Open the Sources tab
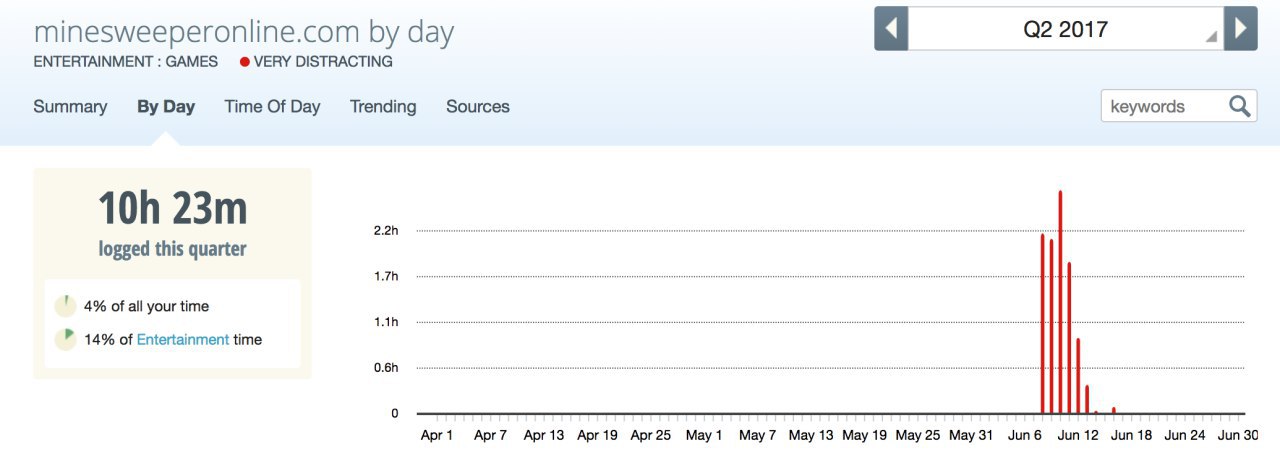Image resolution: width=1280 pixels, height=467 pixels. (x=478, y=106)
